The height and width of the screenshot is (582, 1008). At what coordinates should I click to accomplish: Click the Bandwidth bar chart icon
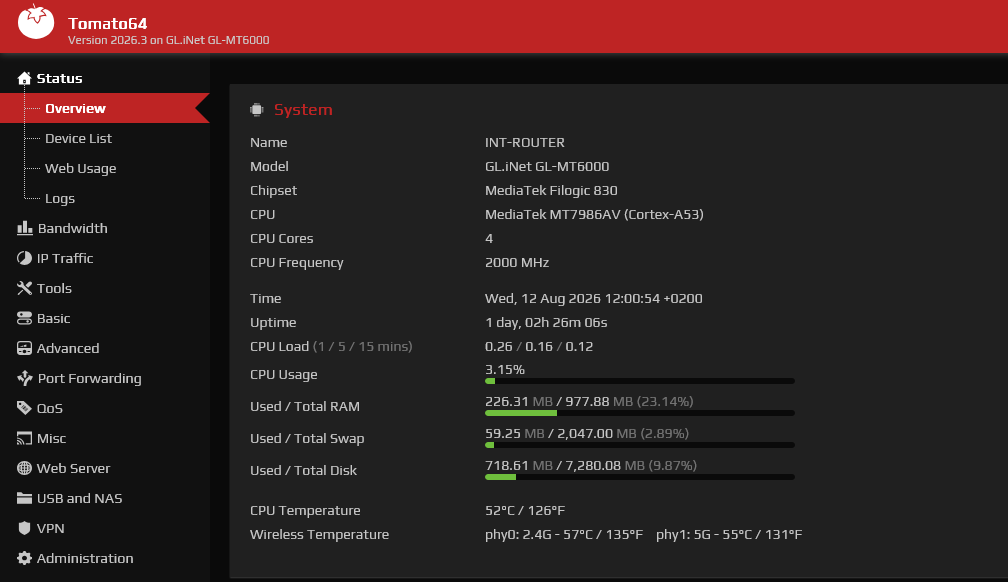coord(24,228)
